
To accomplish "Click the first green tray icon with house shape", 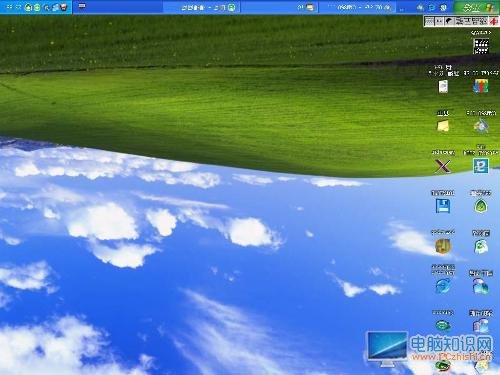I will [x=29, y=7].
